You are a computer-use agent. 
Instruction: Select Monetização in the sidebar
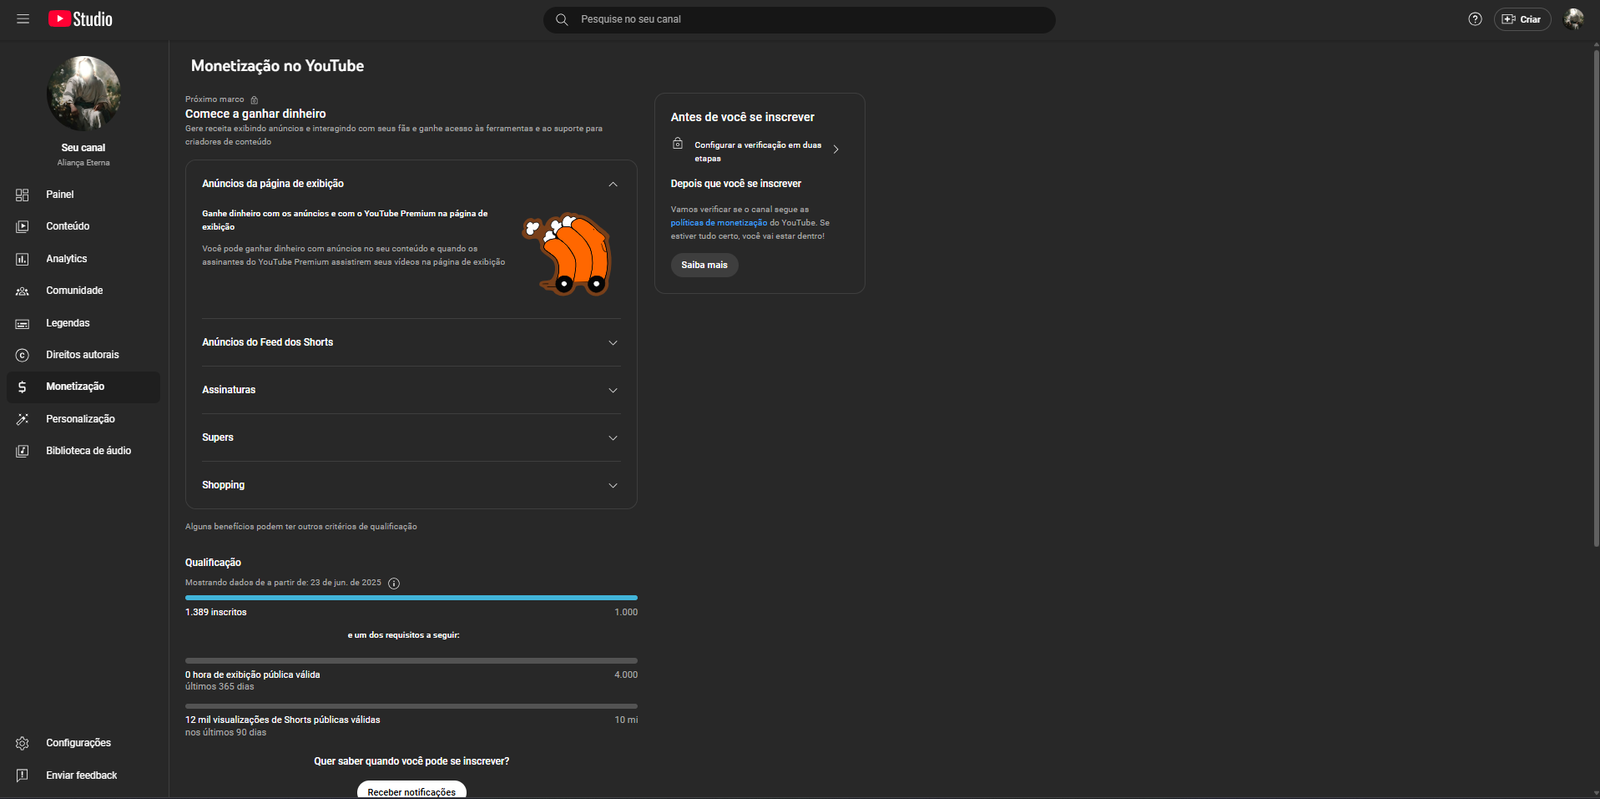coord(83,387)
